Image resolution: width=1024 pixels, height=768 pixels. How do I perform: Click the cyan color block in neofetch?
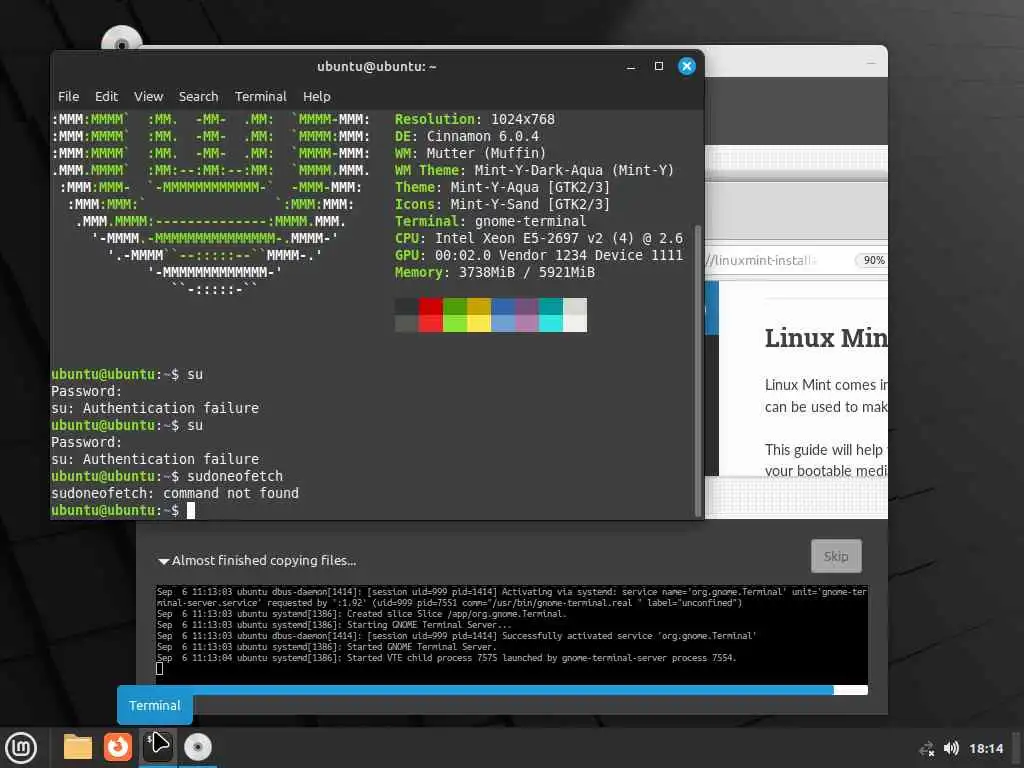click(551, 315)
